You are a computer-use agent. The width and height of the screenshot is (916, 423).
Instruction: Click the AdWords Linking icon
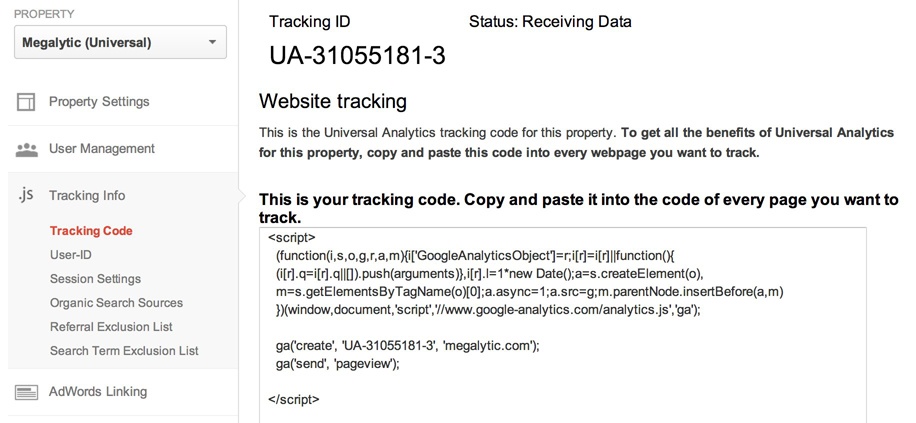[26, 392]
